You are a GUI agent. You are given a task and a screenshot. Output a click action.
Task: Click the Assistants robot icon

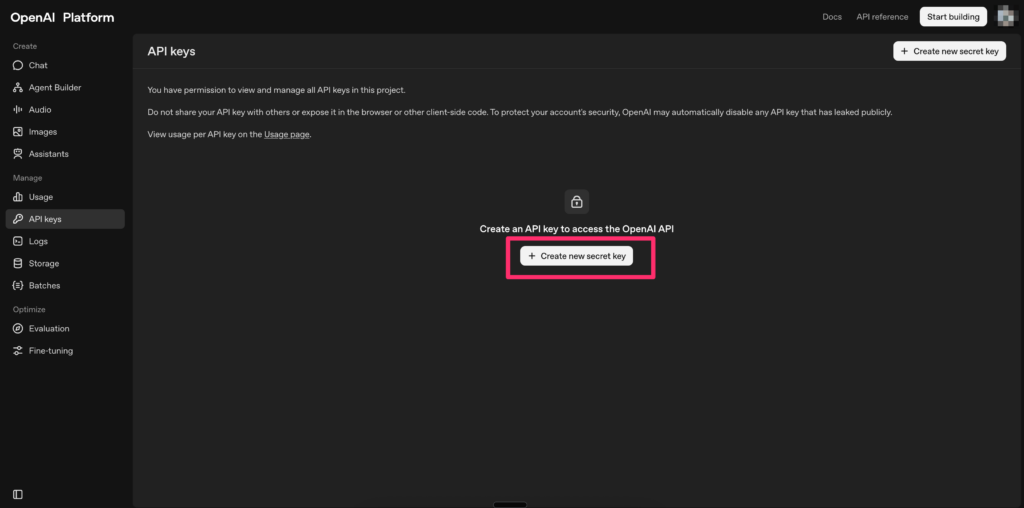(18, 154)
